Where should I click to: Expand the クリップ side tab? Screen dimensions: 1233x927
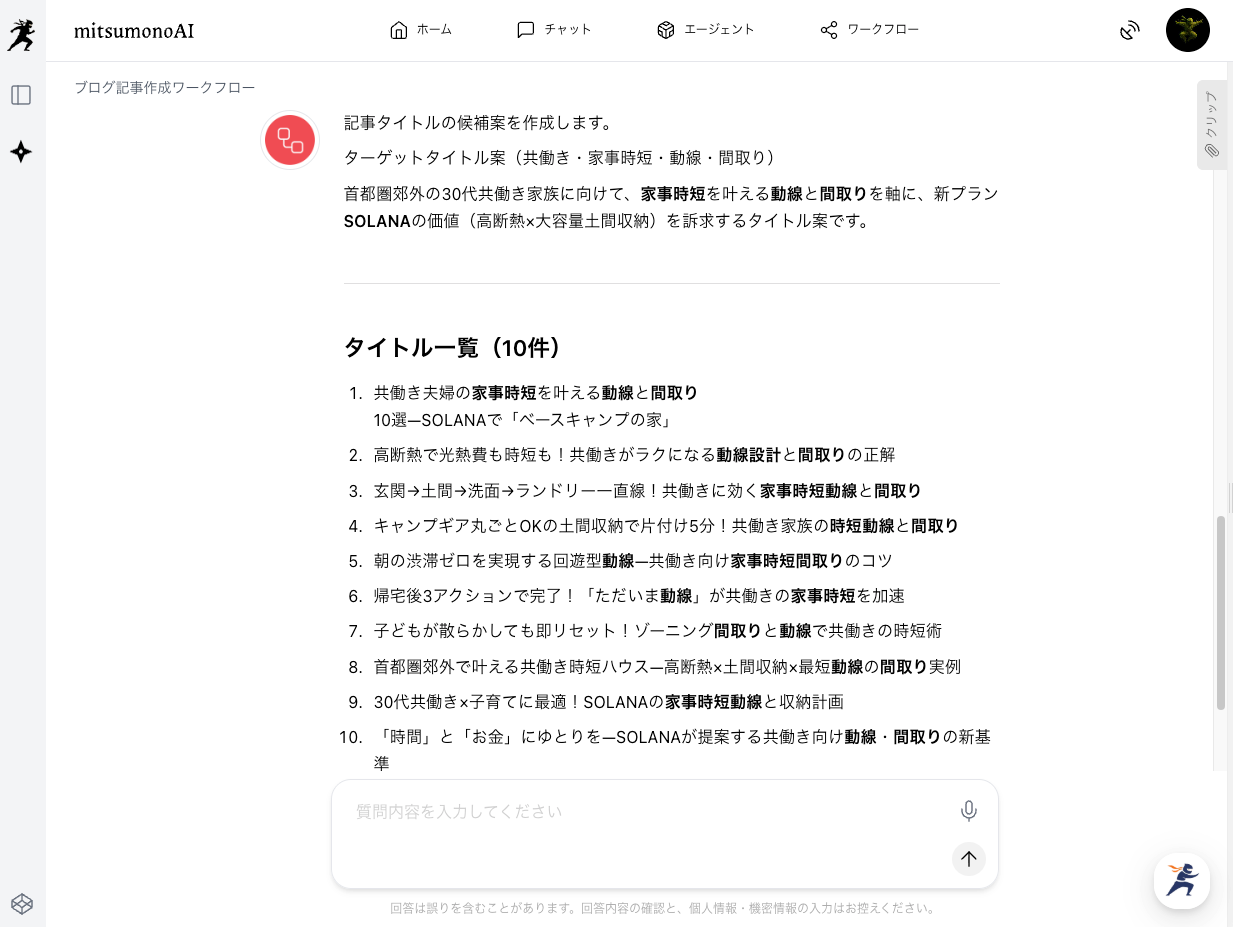(x=1211, y=125)
